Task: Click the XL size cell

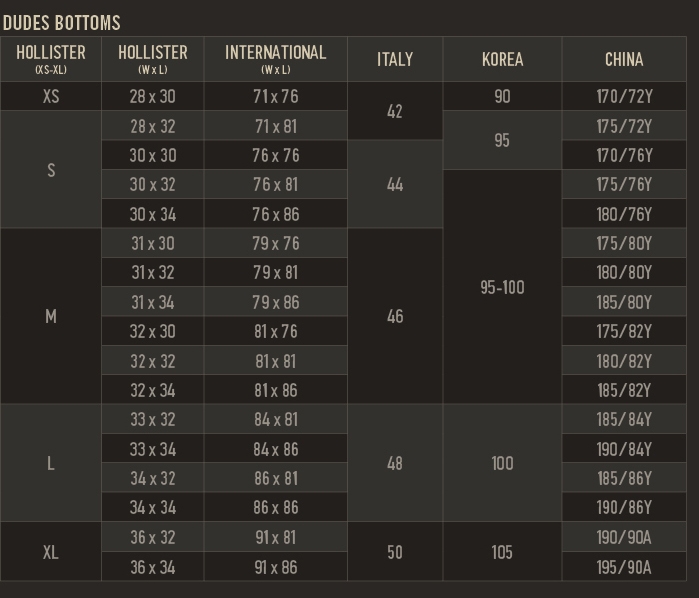Action: [51, 551]
